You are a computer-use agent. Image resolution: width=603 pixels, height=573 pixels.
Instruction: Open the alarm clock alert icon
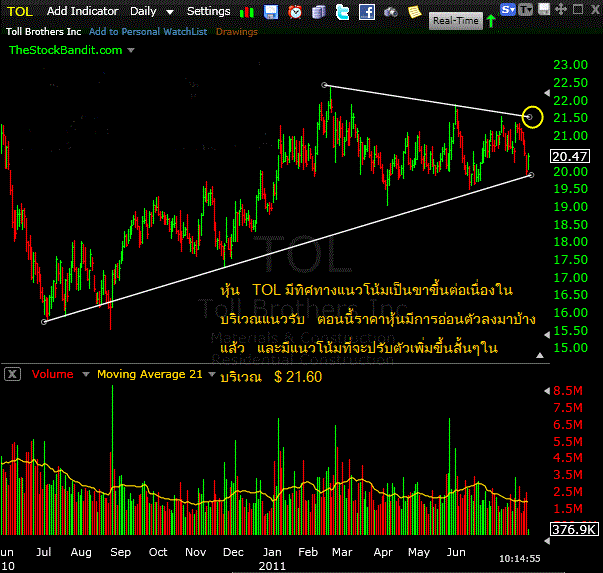295,12
